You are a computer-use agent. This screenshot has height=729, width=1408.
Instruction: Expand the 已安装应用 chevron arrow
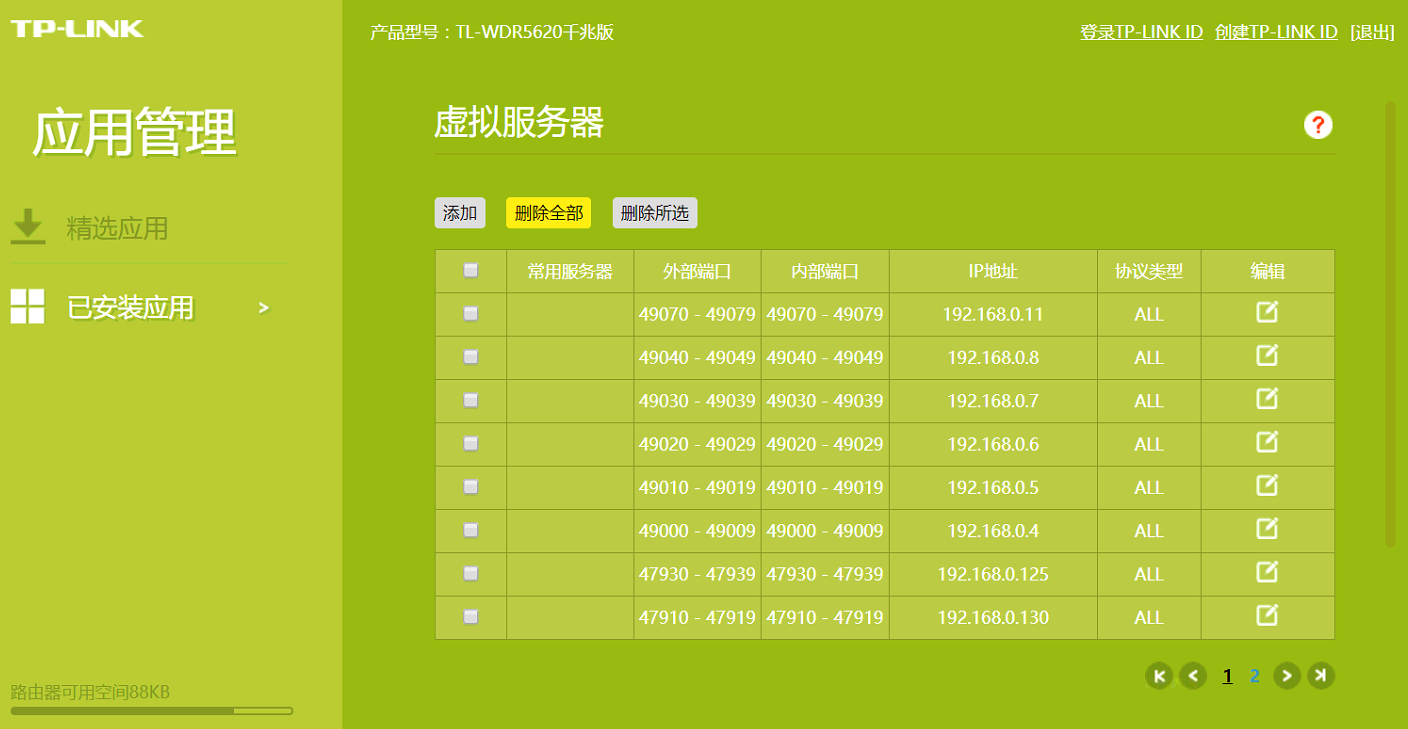(x=264, y=308)
